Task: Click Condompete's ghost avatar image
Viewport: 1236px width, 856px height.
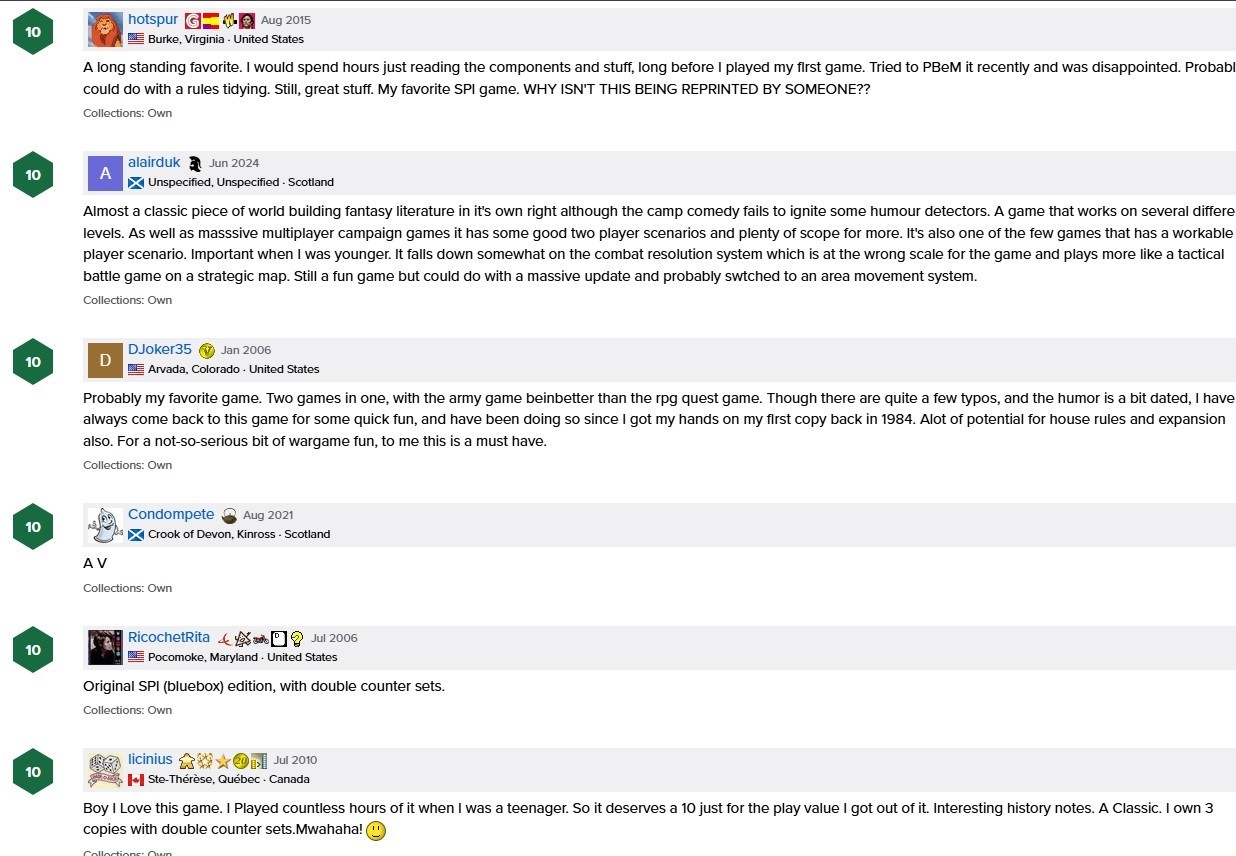Action: point(105,525)
